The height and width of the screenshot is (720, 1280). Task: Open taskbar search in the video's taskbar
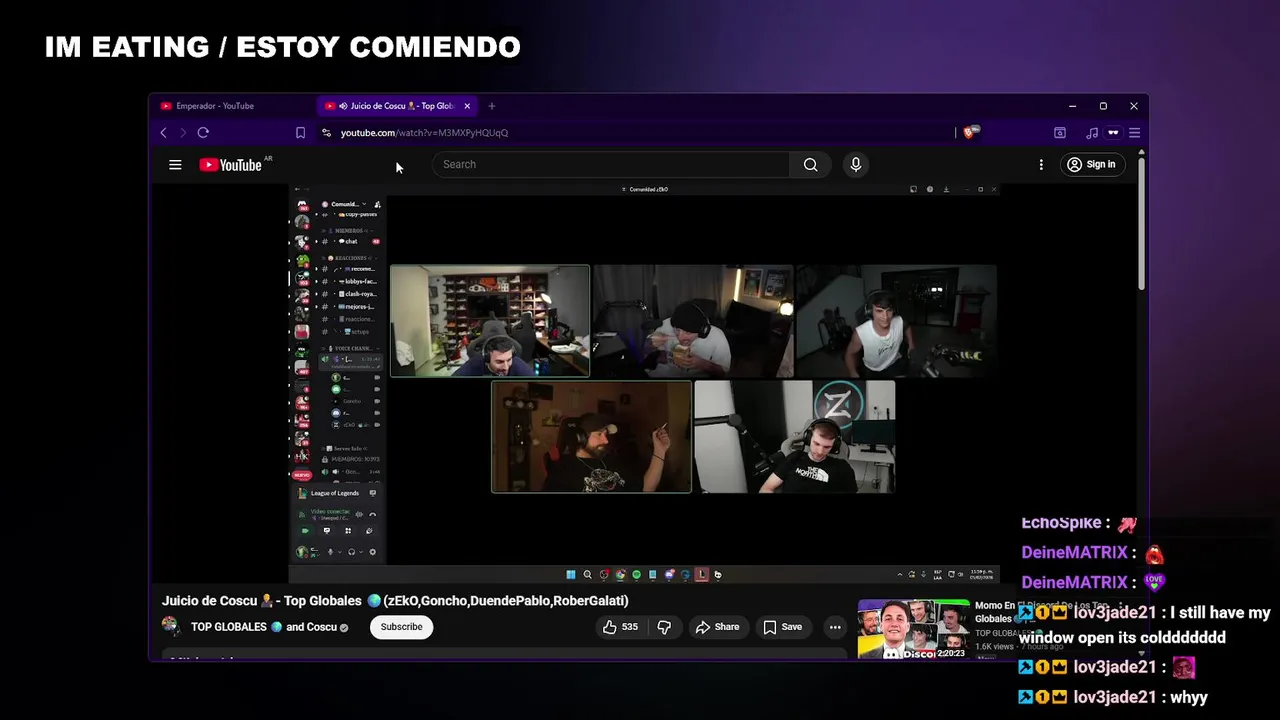pyautogui.click(x=587, y=575)
